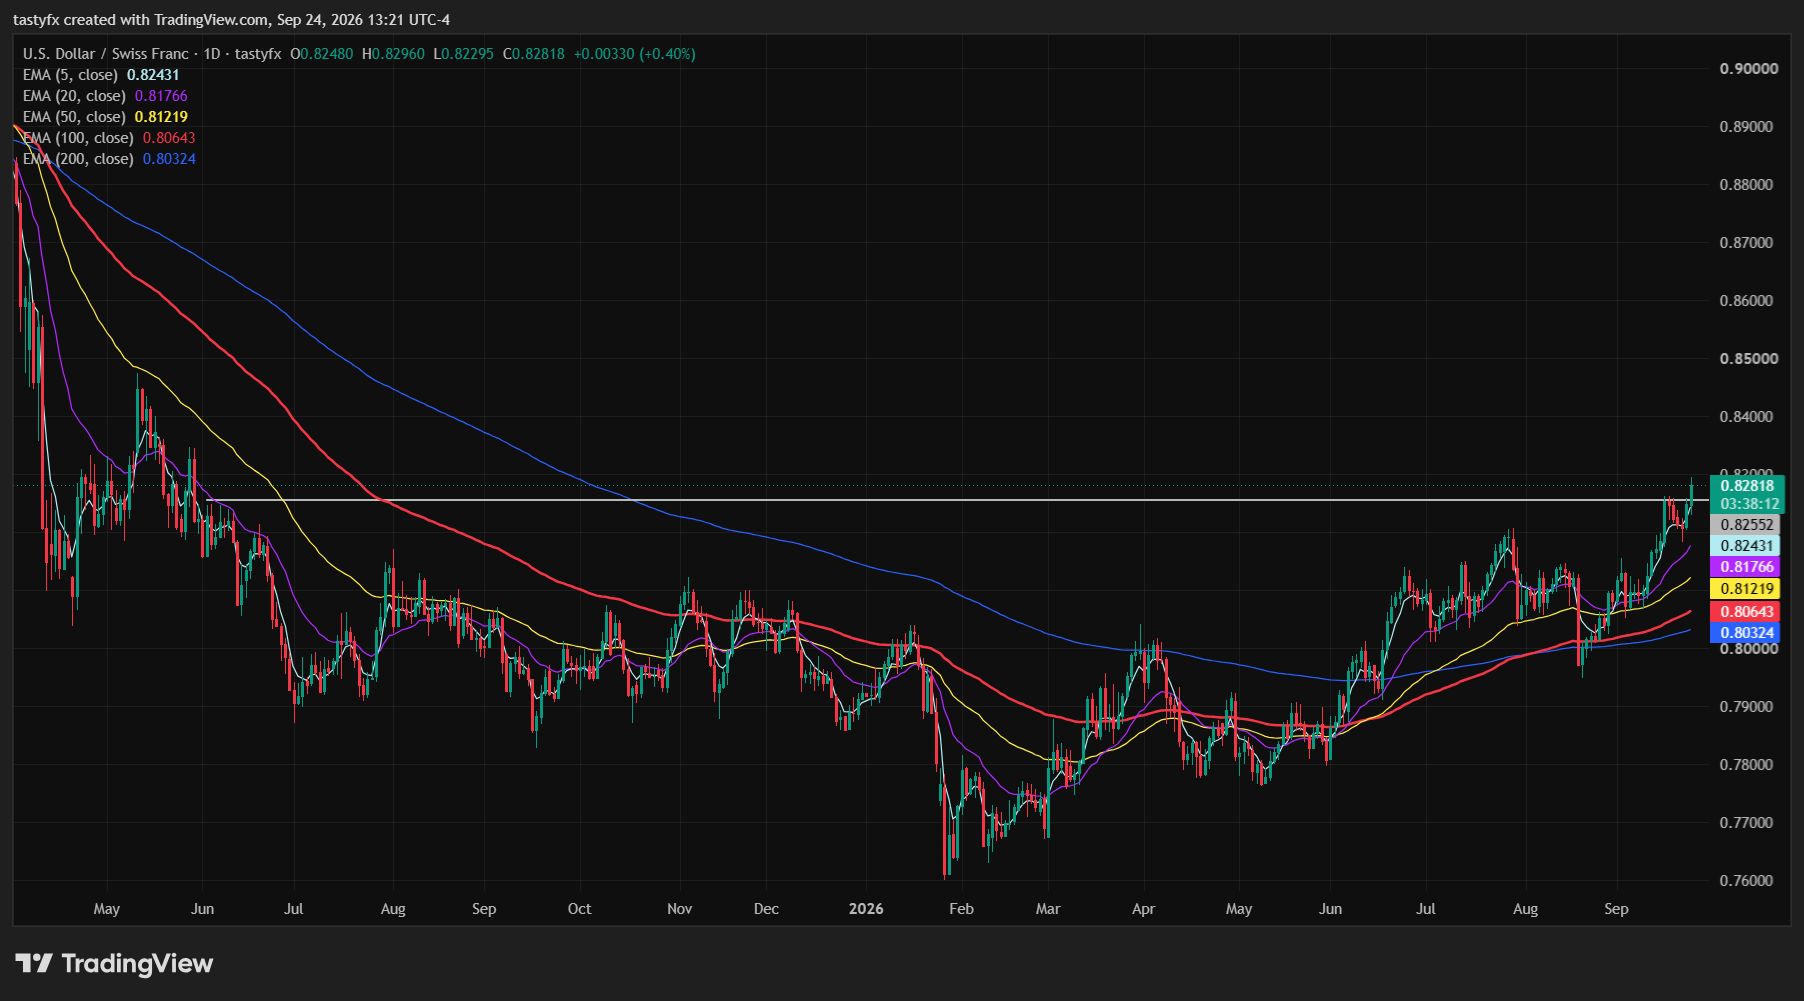Click the low value L0.82295 in header
Image resolution: width=1804 pixels, height=1001 pixels.
pos(463,54)
